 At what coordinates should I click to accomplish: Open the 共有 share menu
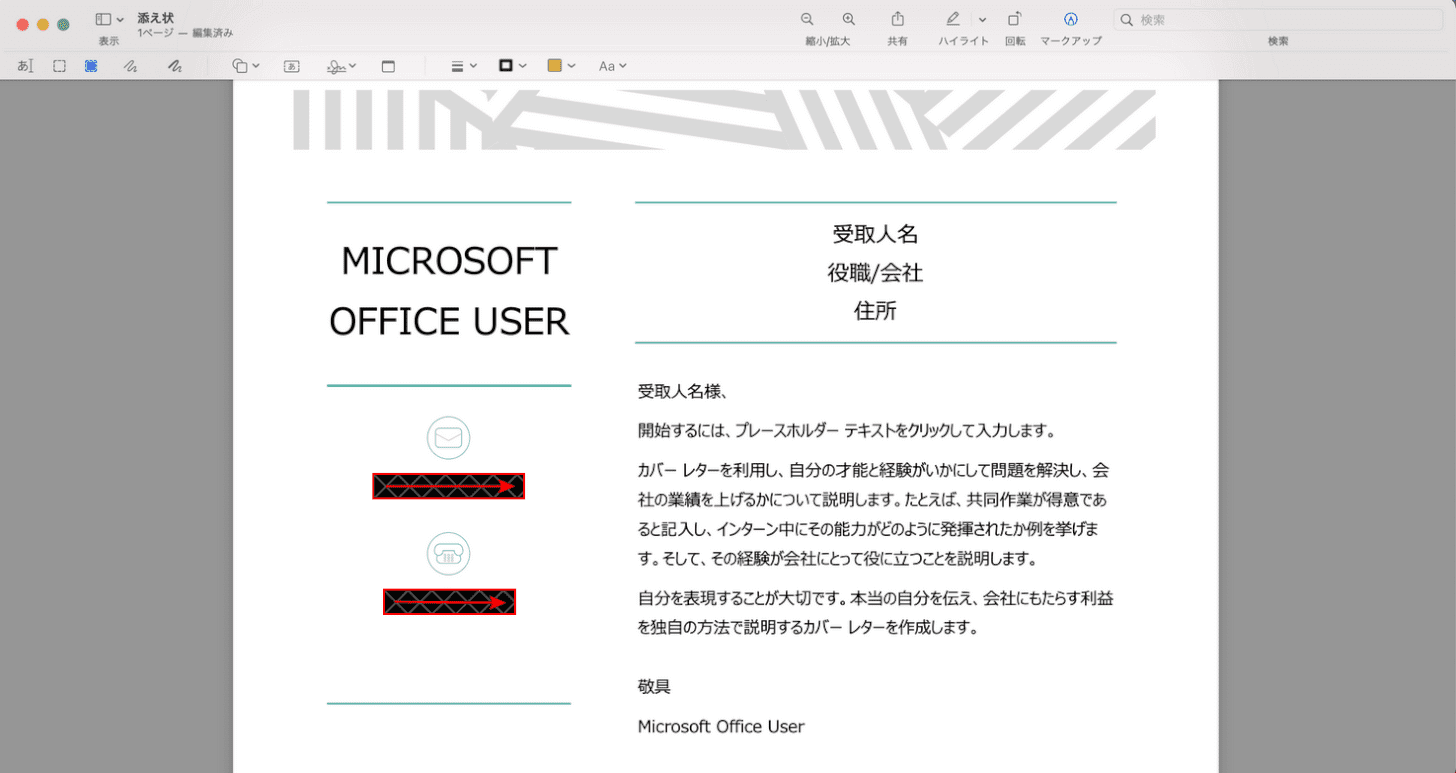click(x=898, y=19)
